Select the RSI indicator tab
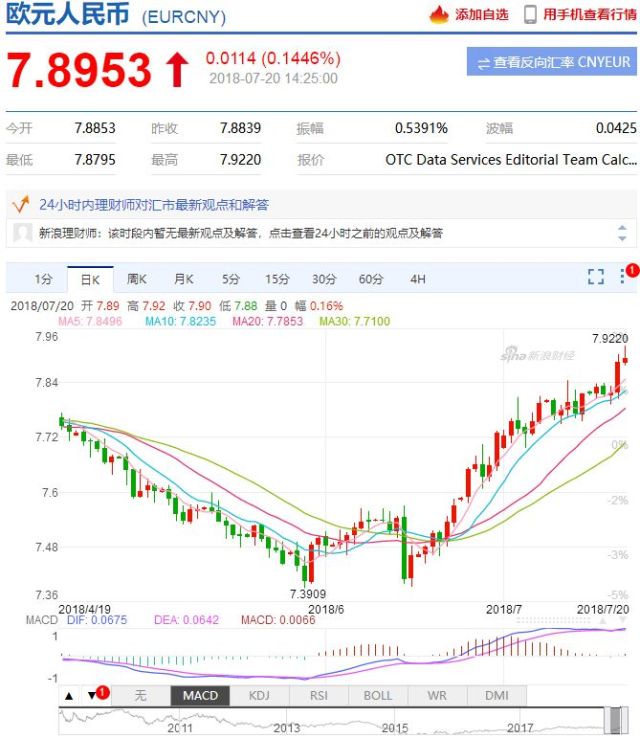The width and height of the screenshot is (640, 738). 319,695
